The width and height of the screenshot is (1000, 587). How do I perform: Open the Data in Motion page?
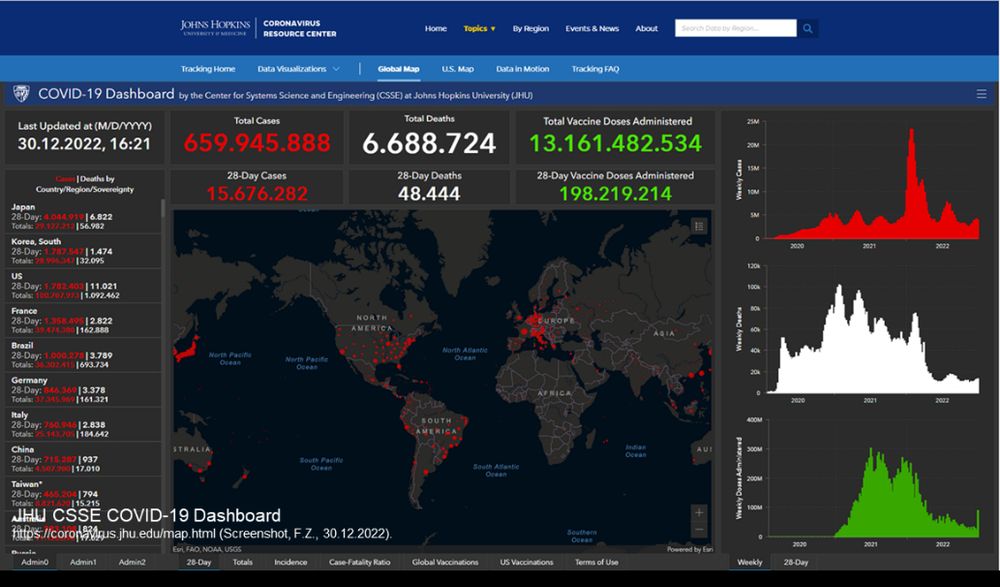tap(522, 69)
